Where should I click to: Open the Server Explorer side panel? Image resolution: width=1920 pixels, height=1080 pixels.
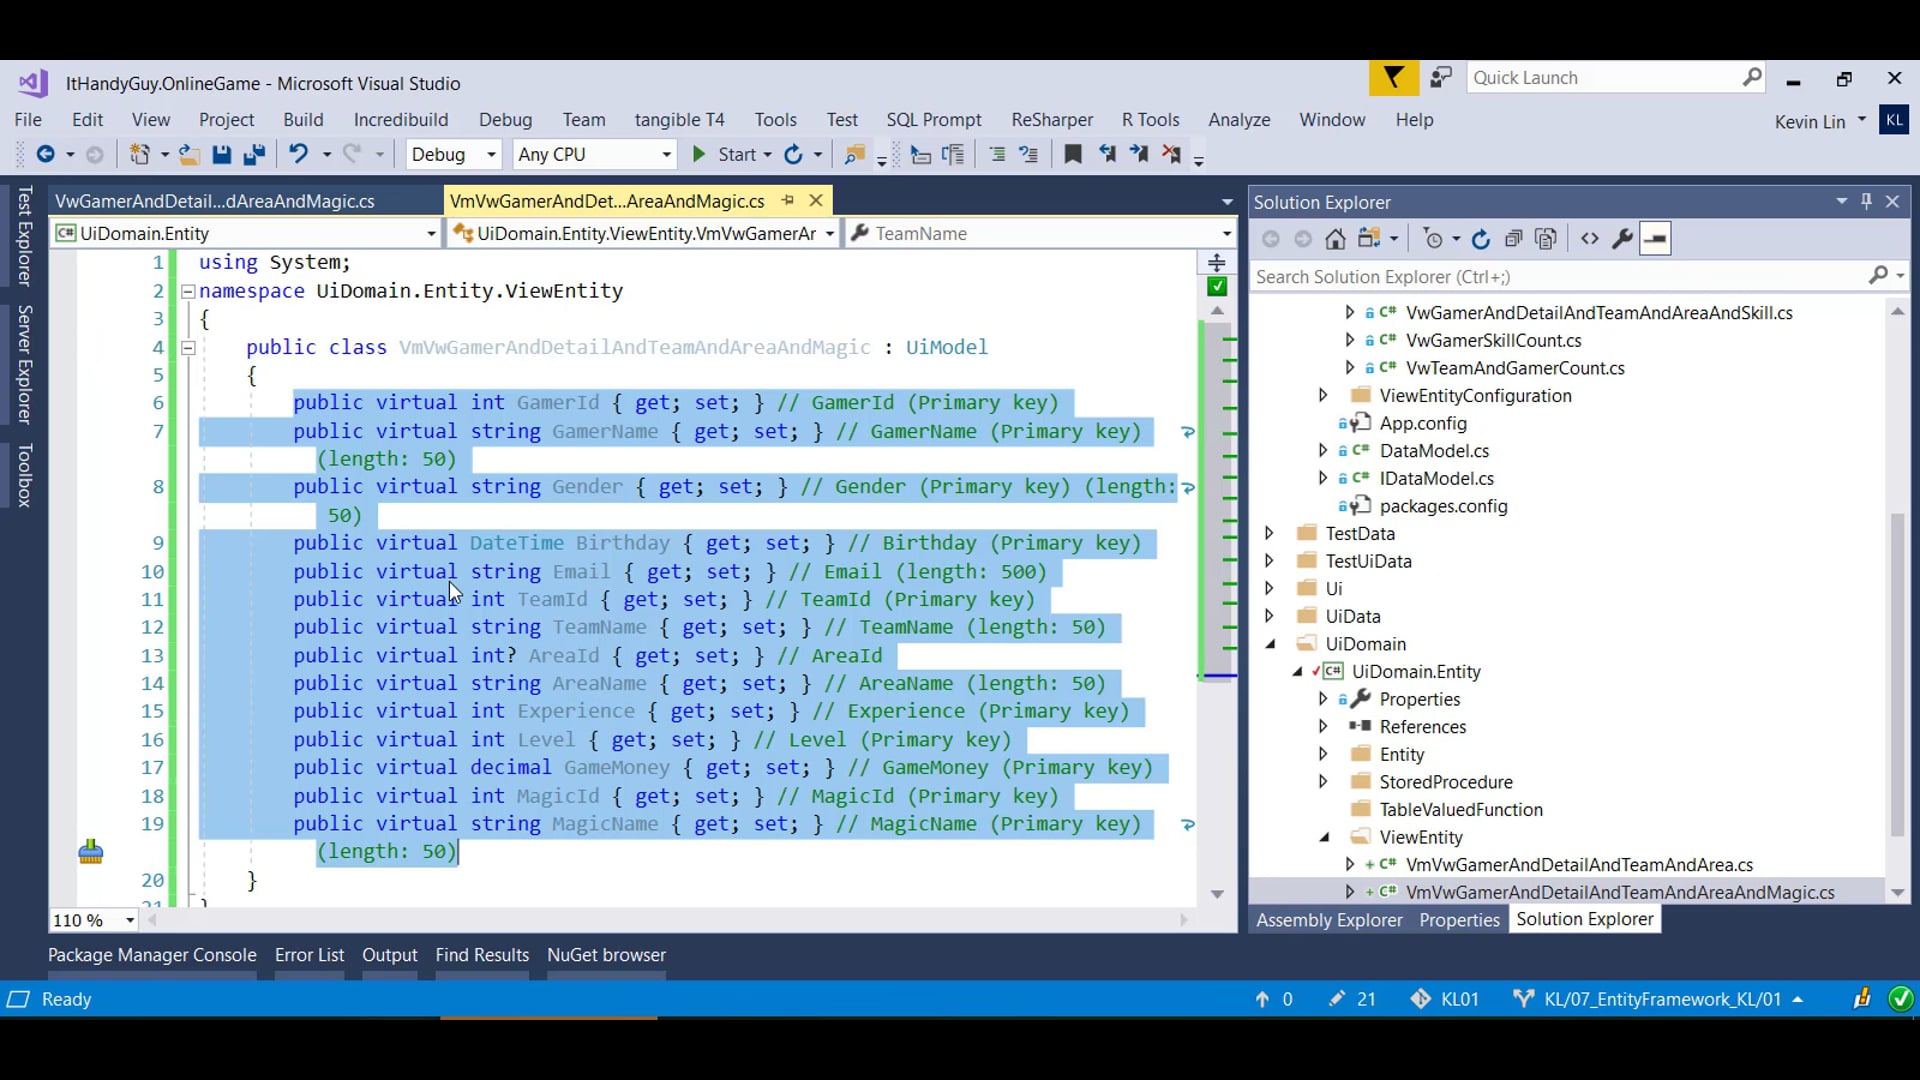25,365
